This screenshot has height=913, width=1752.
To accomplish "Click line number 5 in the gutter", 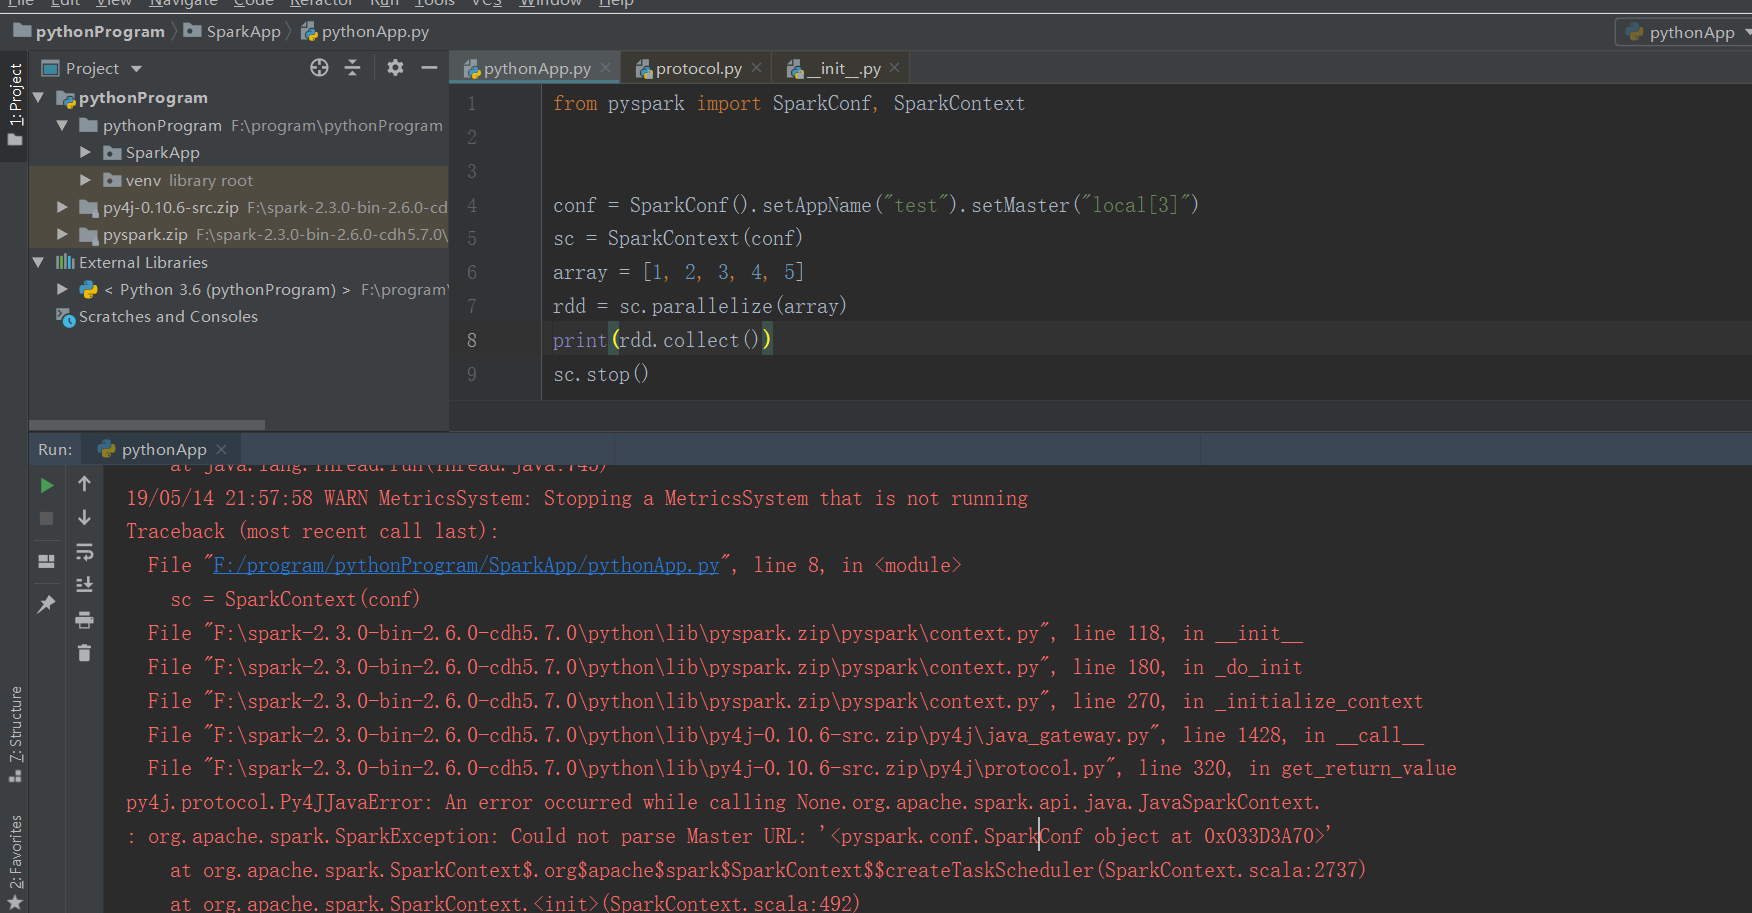I will click(x=472, y=238).
